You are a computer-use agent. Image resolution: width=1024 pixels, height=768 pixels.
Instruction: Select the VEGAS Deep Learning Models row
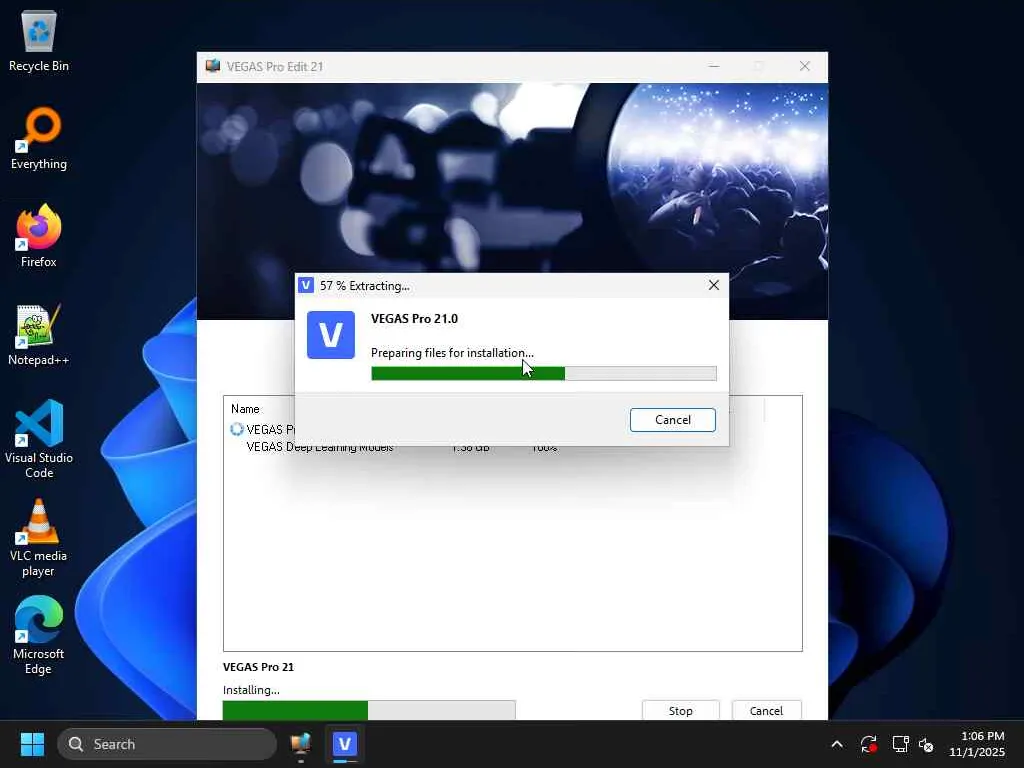[x=513, y=448]
